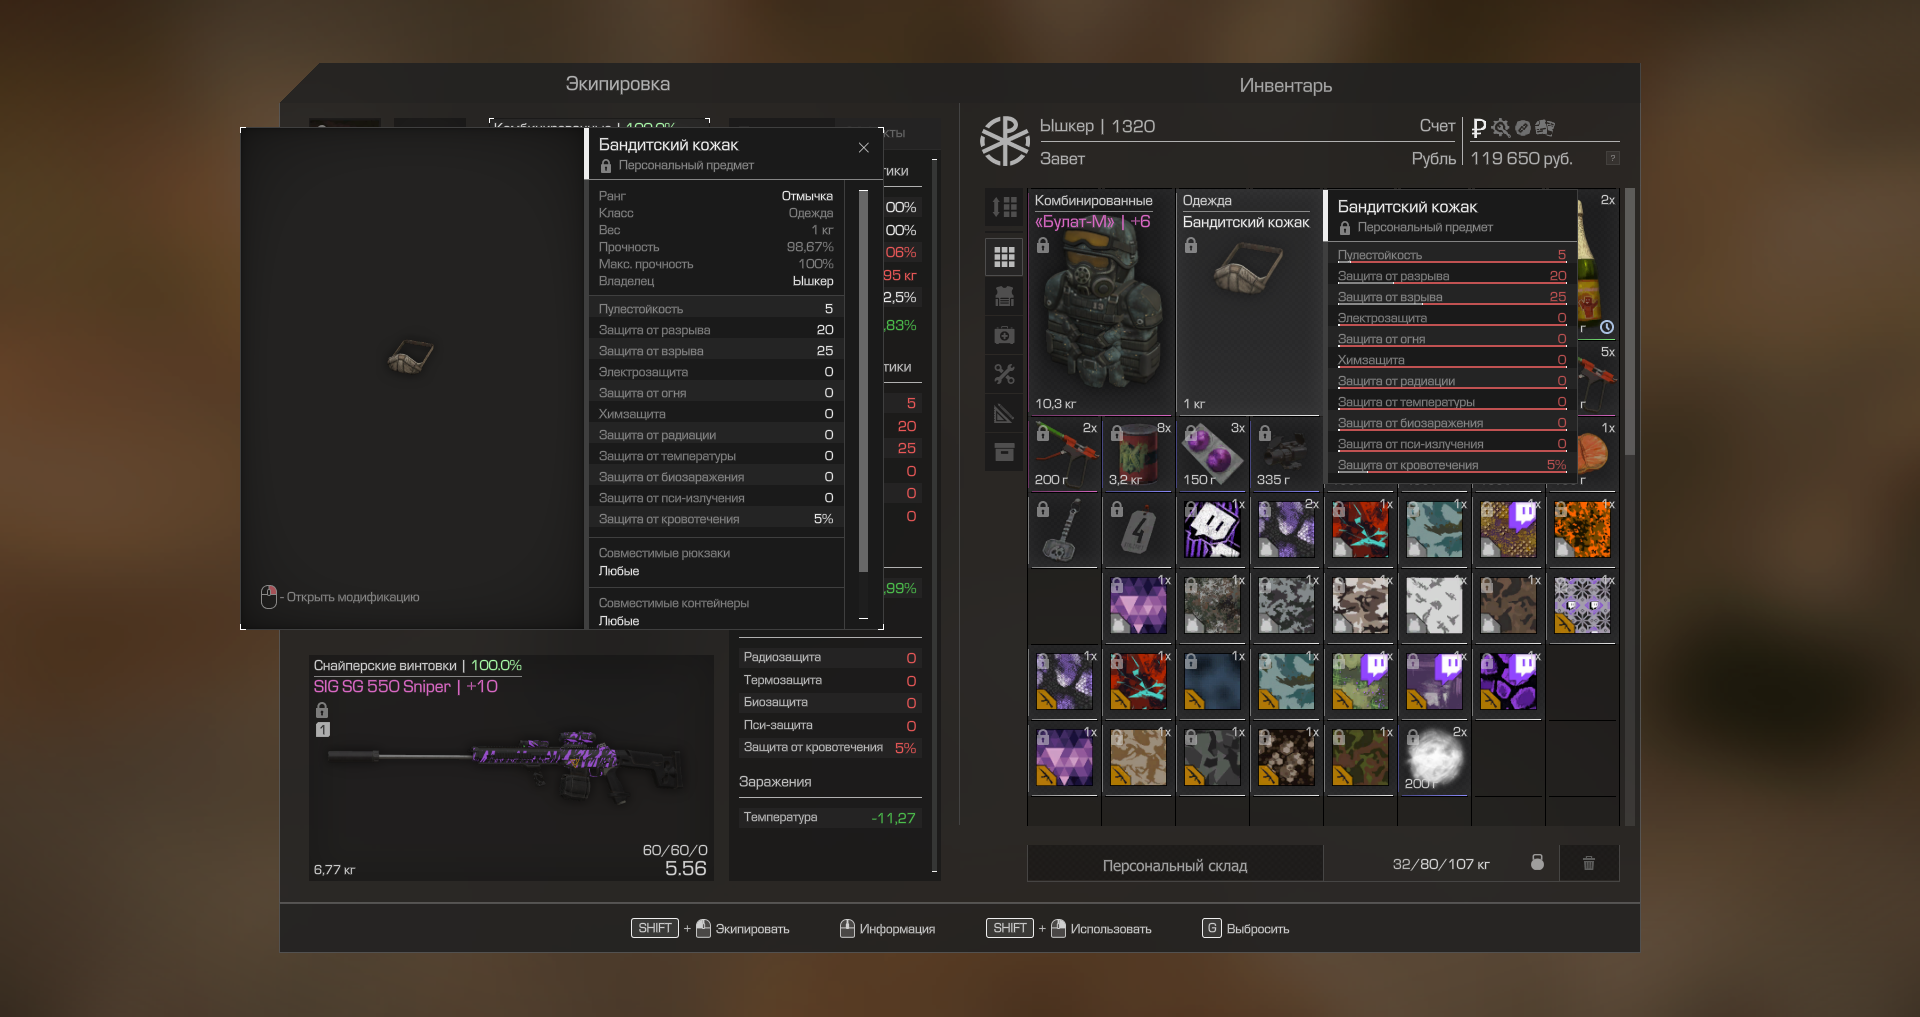Click Защита от разрыва bar in tooltip

(x=1452, y=277)
